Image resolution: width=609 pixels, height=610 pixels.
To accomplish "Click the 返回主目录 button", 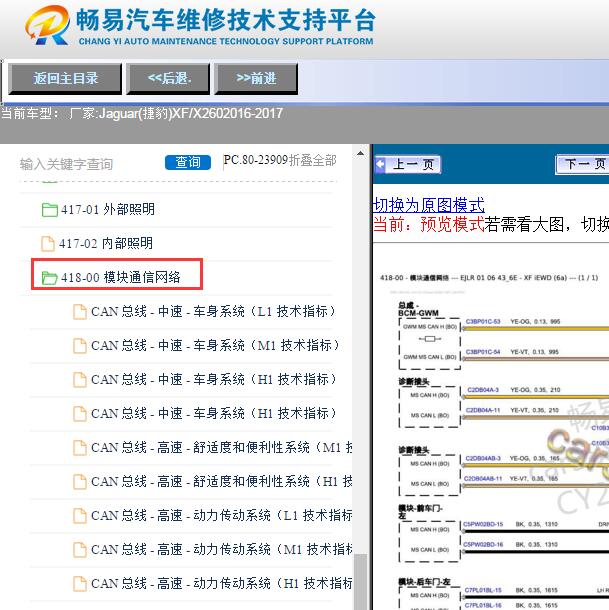I will point(65,79).
